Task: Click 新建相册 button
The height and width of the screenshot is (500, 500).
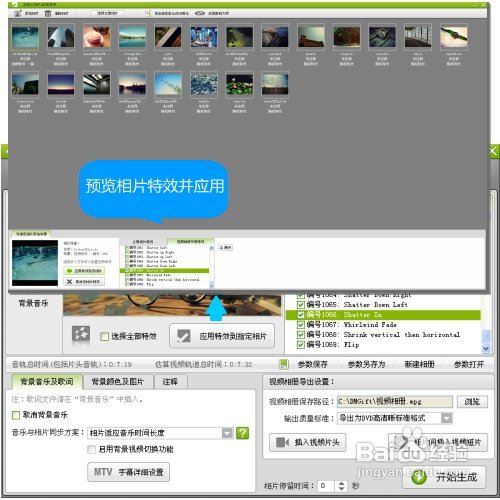Action: coord(419,364)
